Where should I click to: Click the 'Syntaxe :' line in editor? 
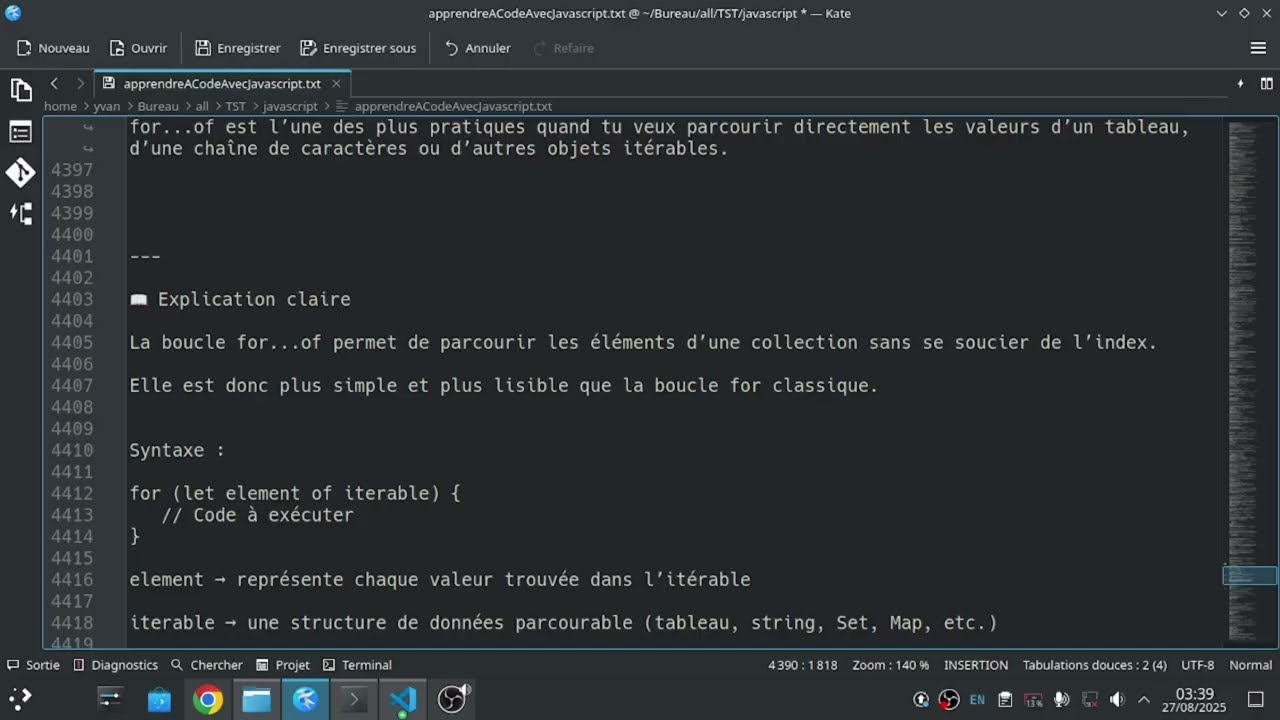[x=177, y=450]
